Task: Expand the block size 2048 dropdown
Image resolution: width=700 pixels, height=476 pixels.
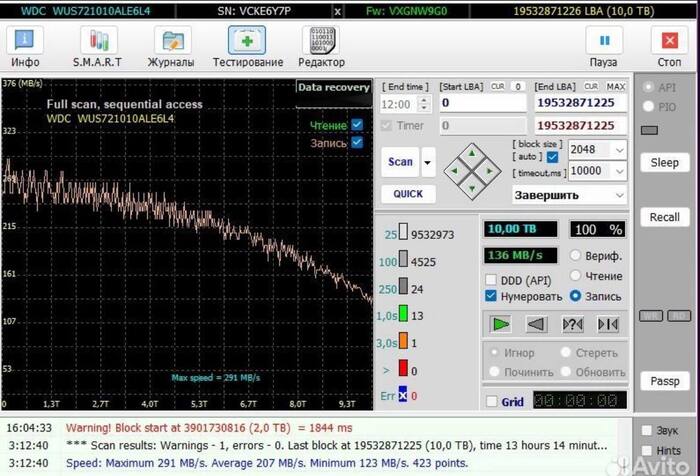Action: point(620,150)
